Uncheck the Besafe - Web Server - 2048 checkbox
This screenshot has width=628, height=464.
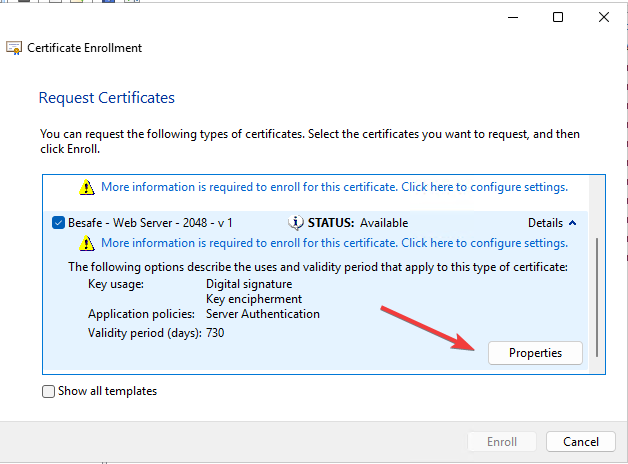tap(58, 223)
